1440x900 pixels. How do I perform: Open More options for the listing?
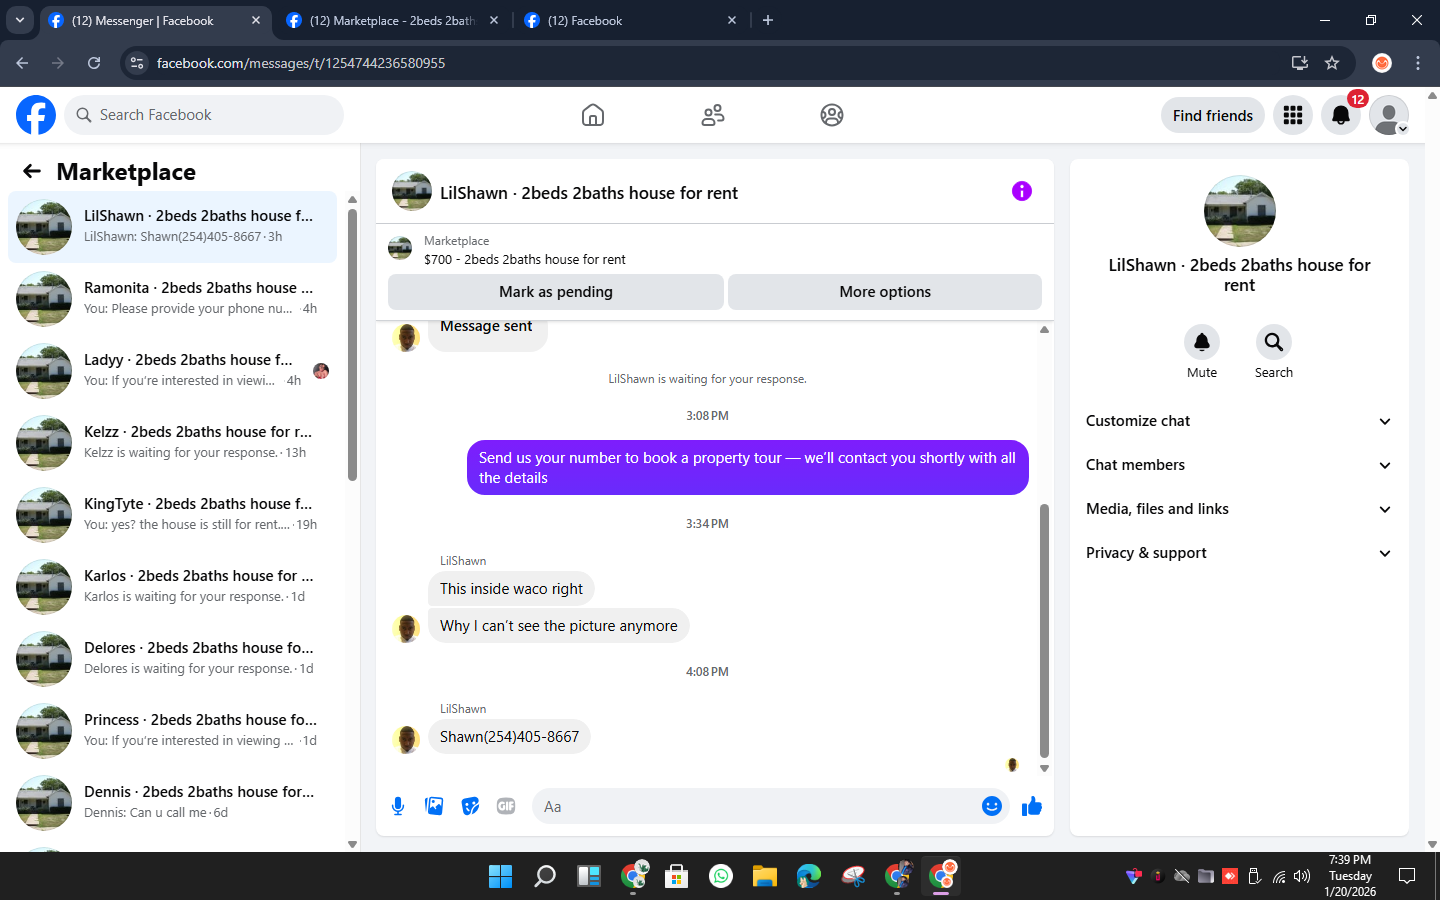885,292
